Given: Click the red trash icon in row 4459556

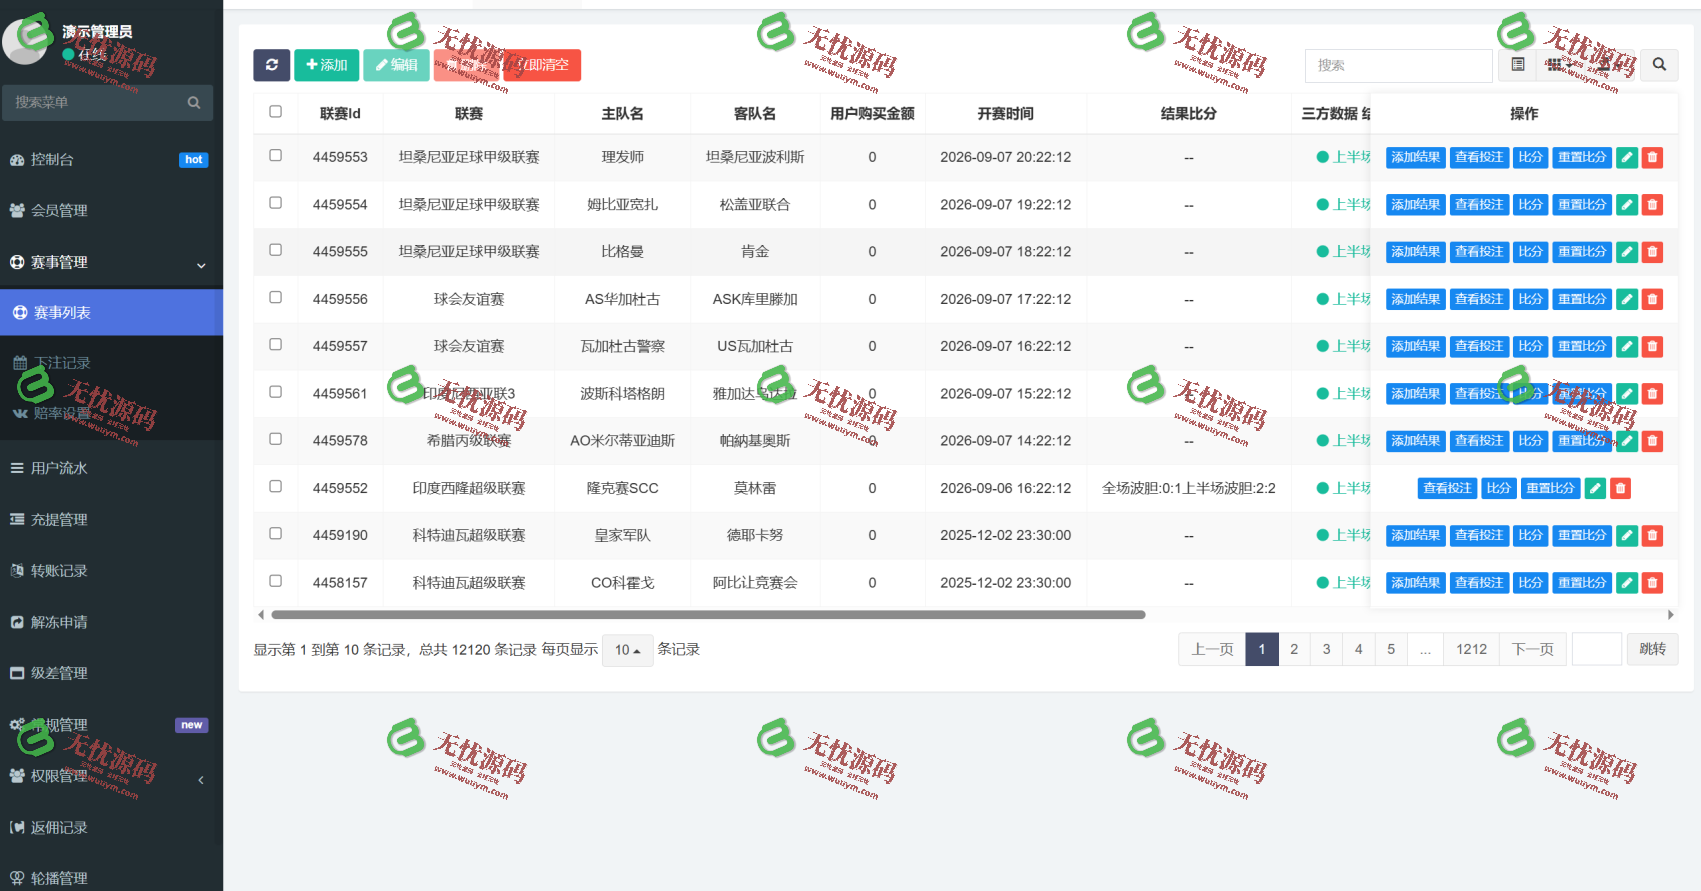Looking at the screenshot, I should pyautogui.click(x=1652, y=299).
